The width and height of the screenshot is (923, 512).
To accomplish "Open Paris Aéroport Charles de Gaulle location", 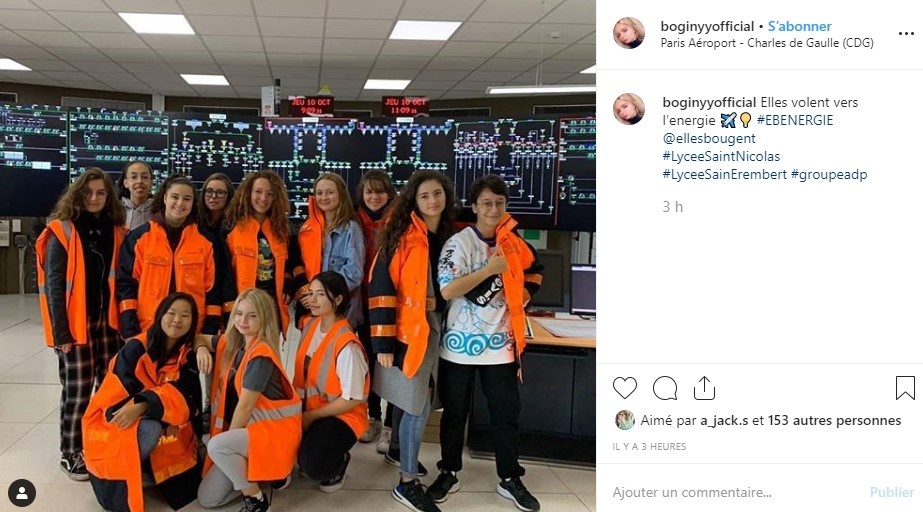I will [x=767, y=43].
